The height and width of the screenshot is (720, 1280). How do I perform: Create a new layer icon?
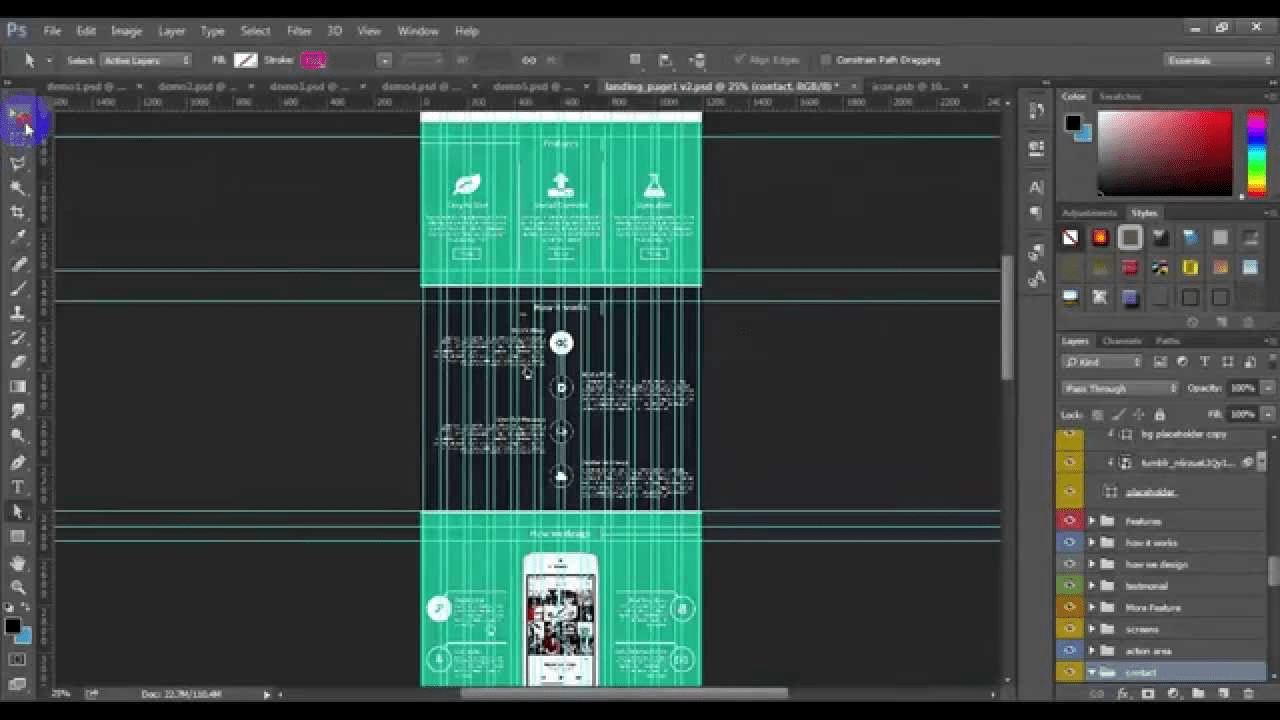1223,693
